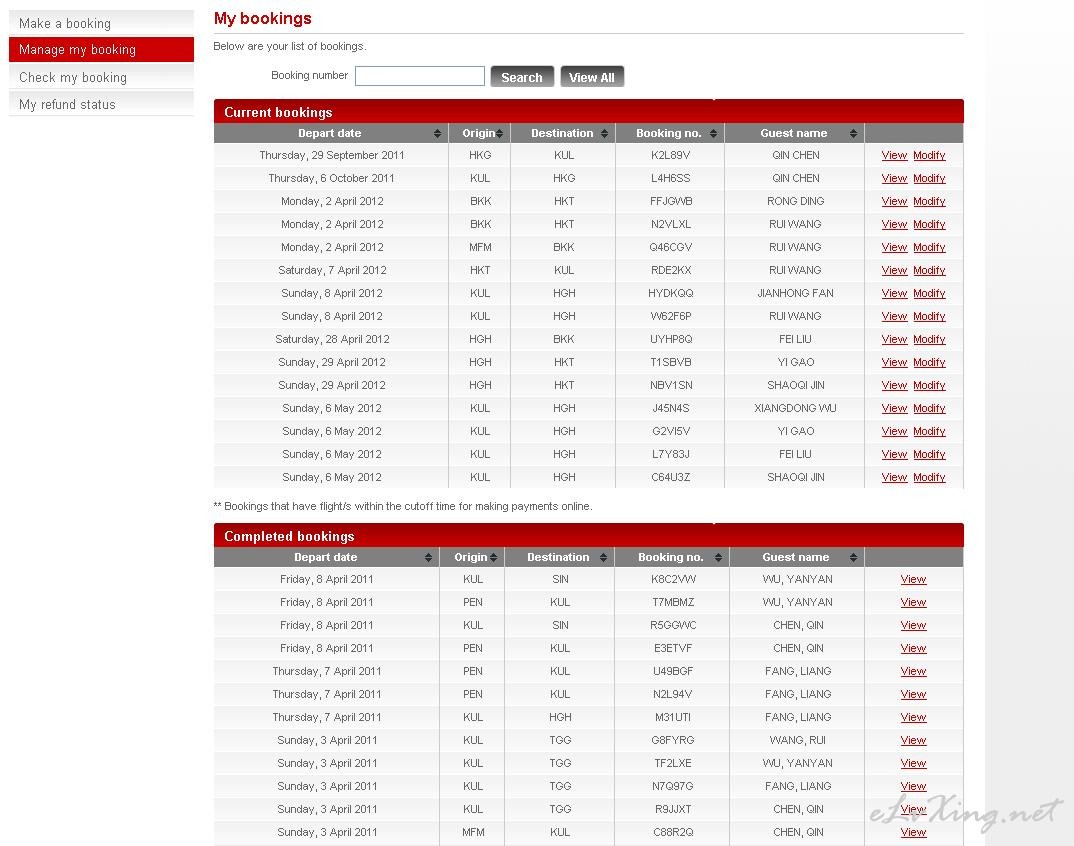View booking Q46CGV from MFM
Image resolution: width=1074 pixels, height=846 pixels.
(894, 247)
